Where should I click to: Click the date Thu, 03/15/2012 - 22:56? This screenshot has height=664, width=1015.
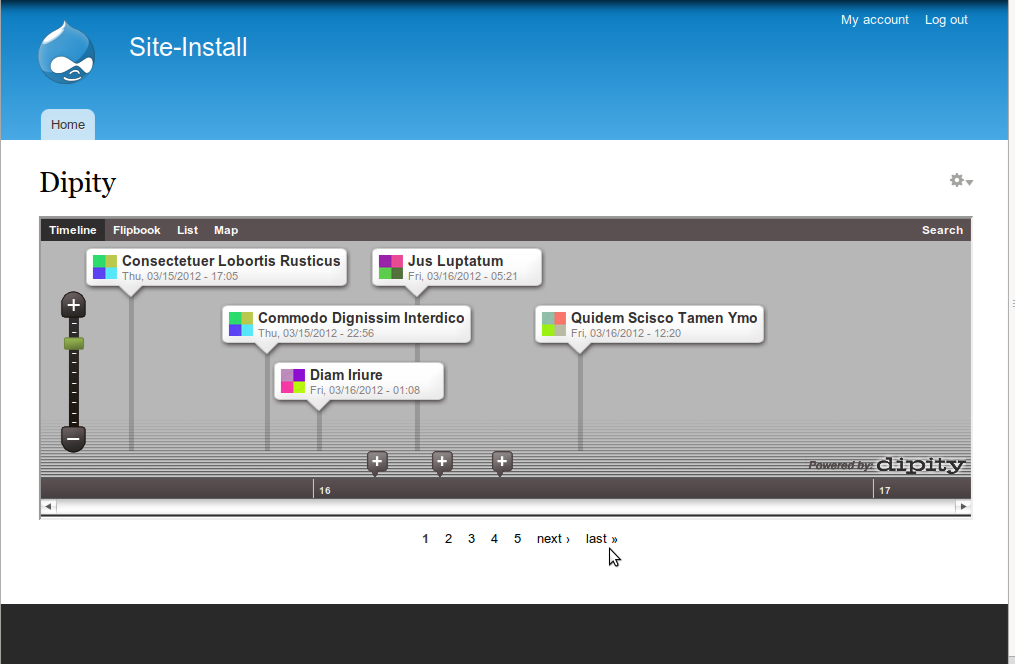(x=316, y=333)
